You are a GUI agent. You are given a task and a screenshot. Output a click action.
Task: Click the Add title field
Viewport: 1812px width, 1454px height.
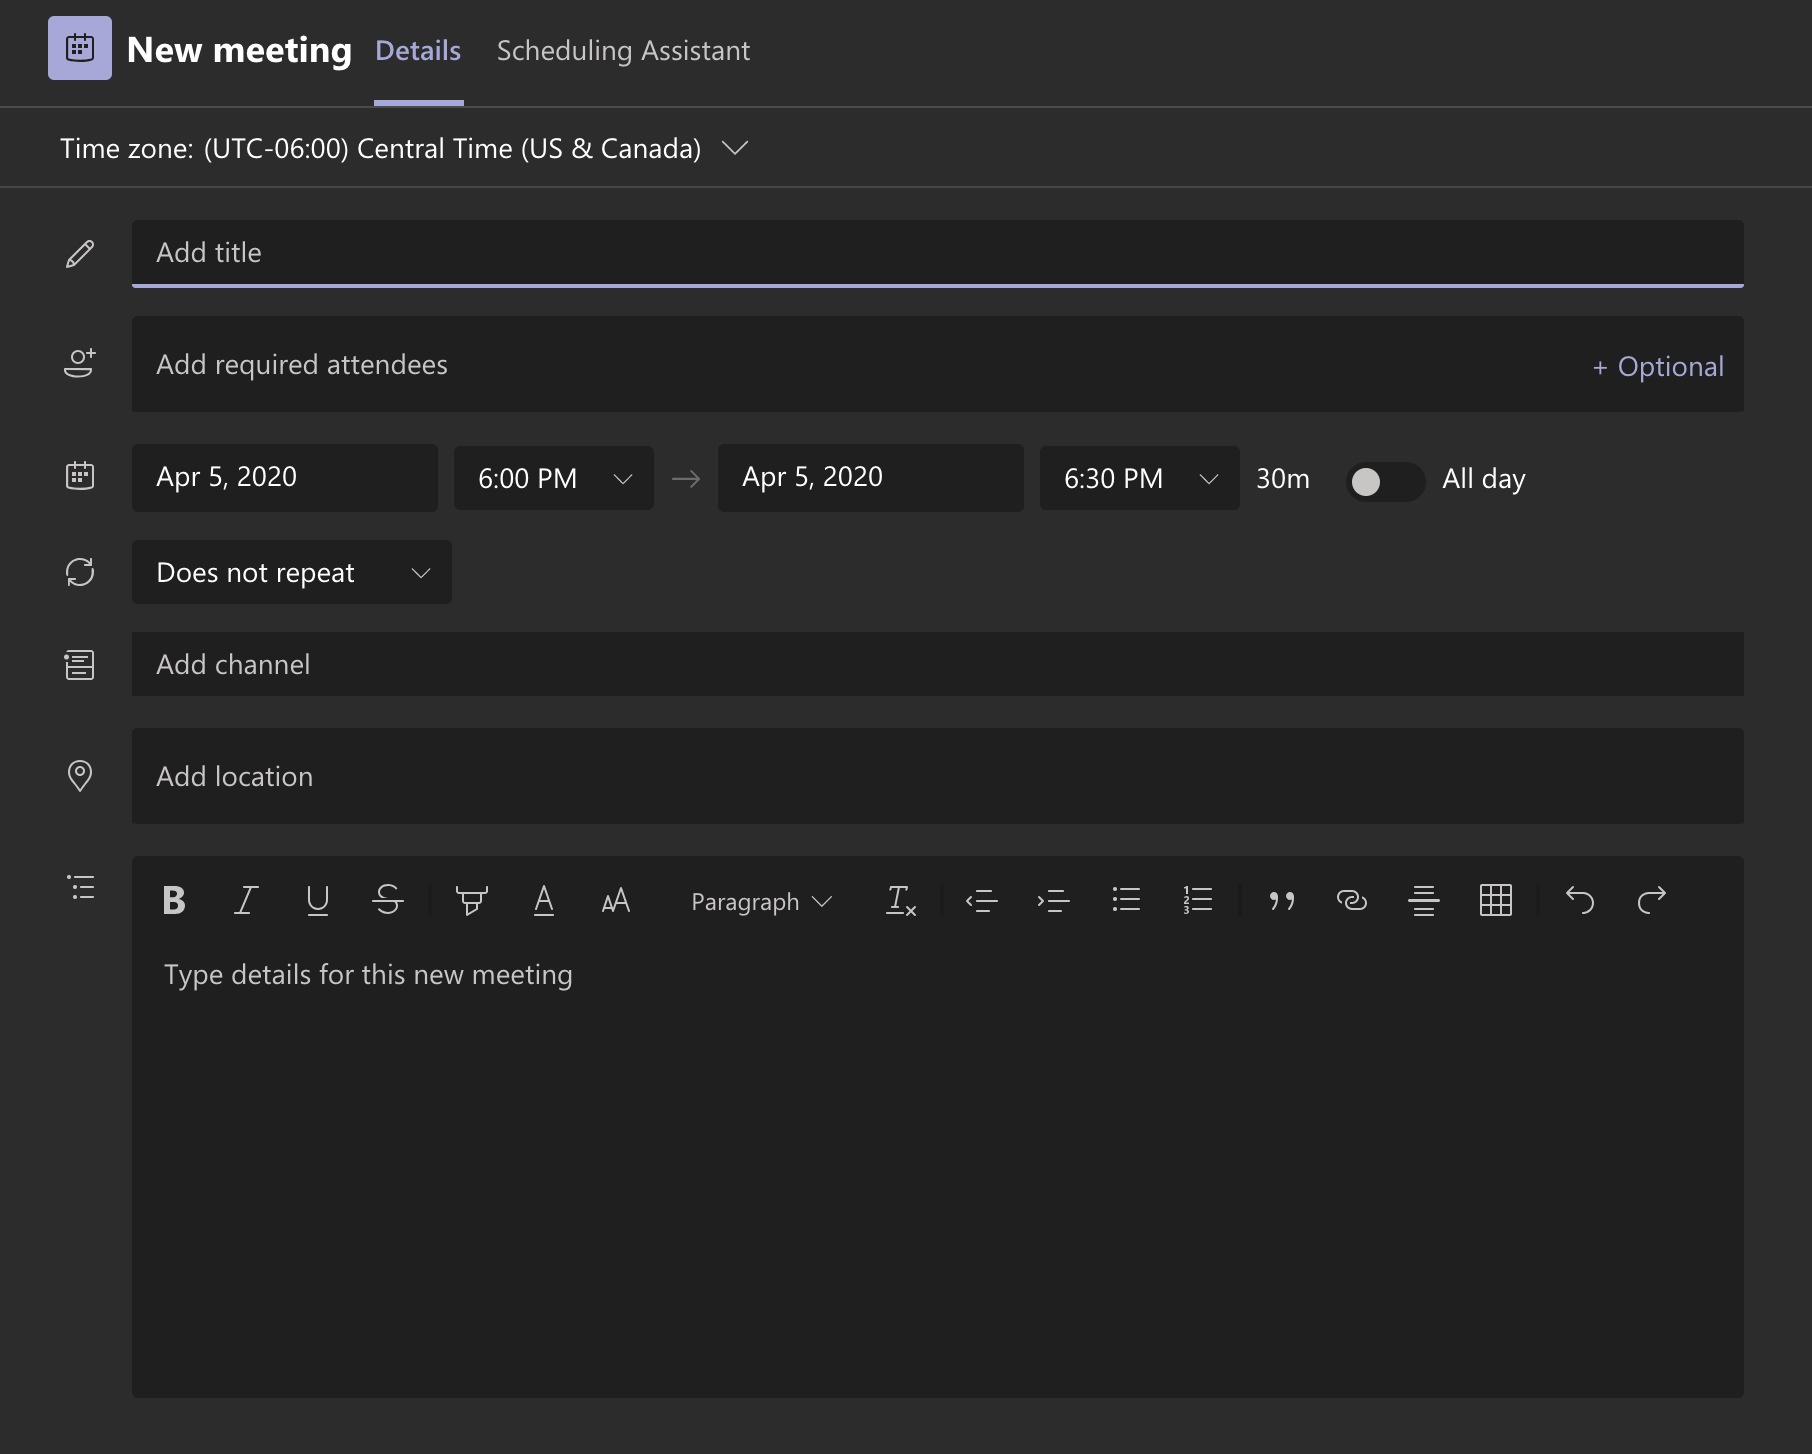(938, 253)
